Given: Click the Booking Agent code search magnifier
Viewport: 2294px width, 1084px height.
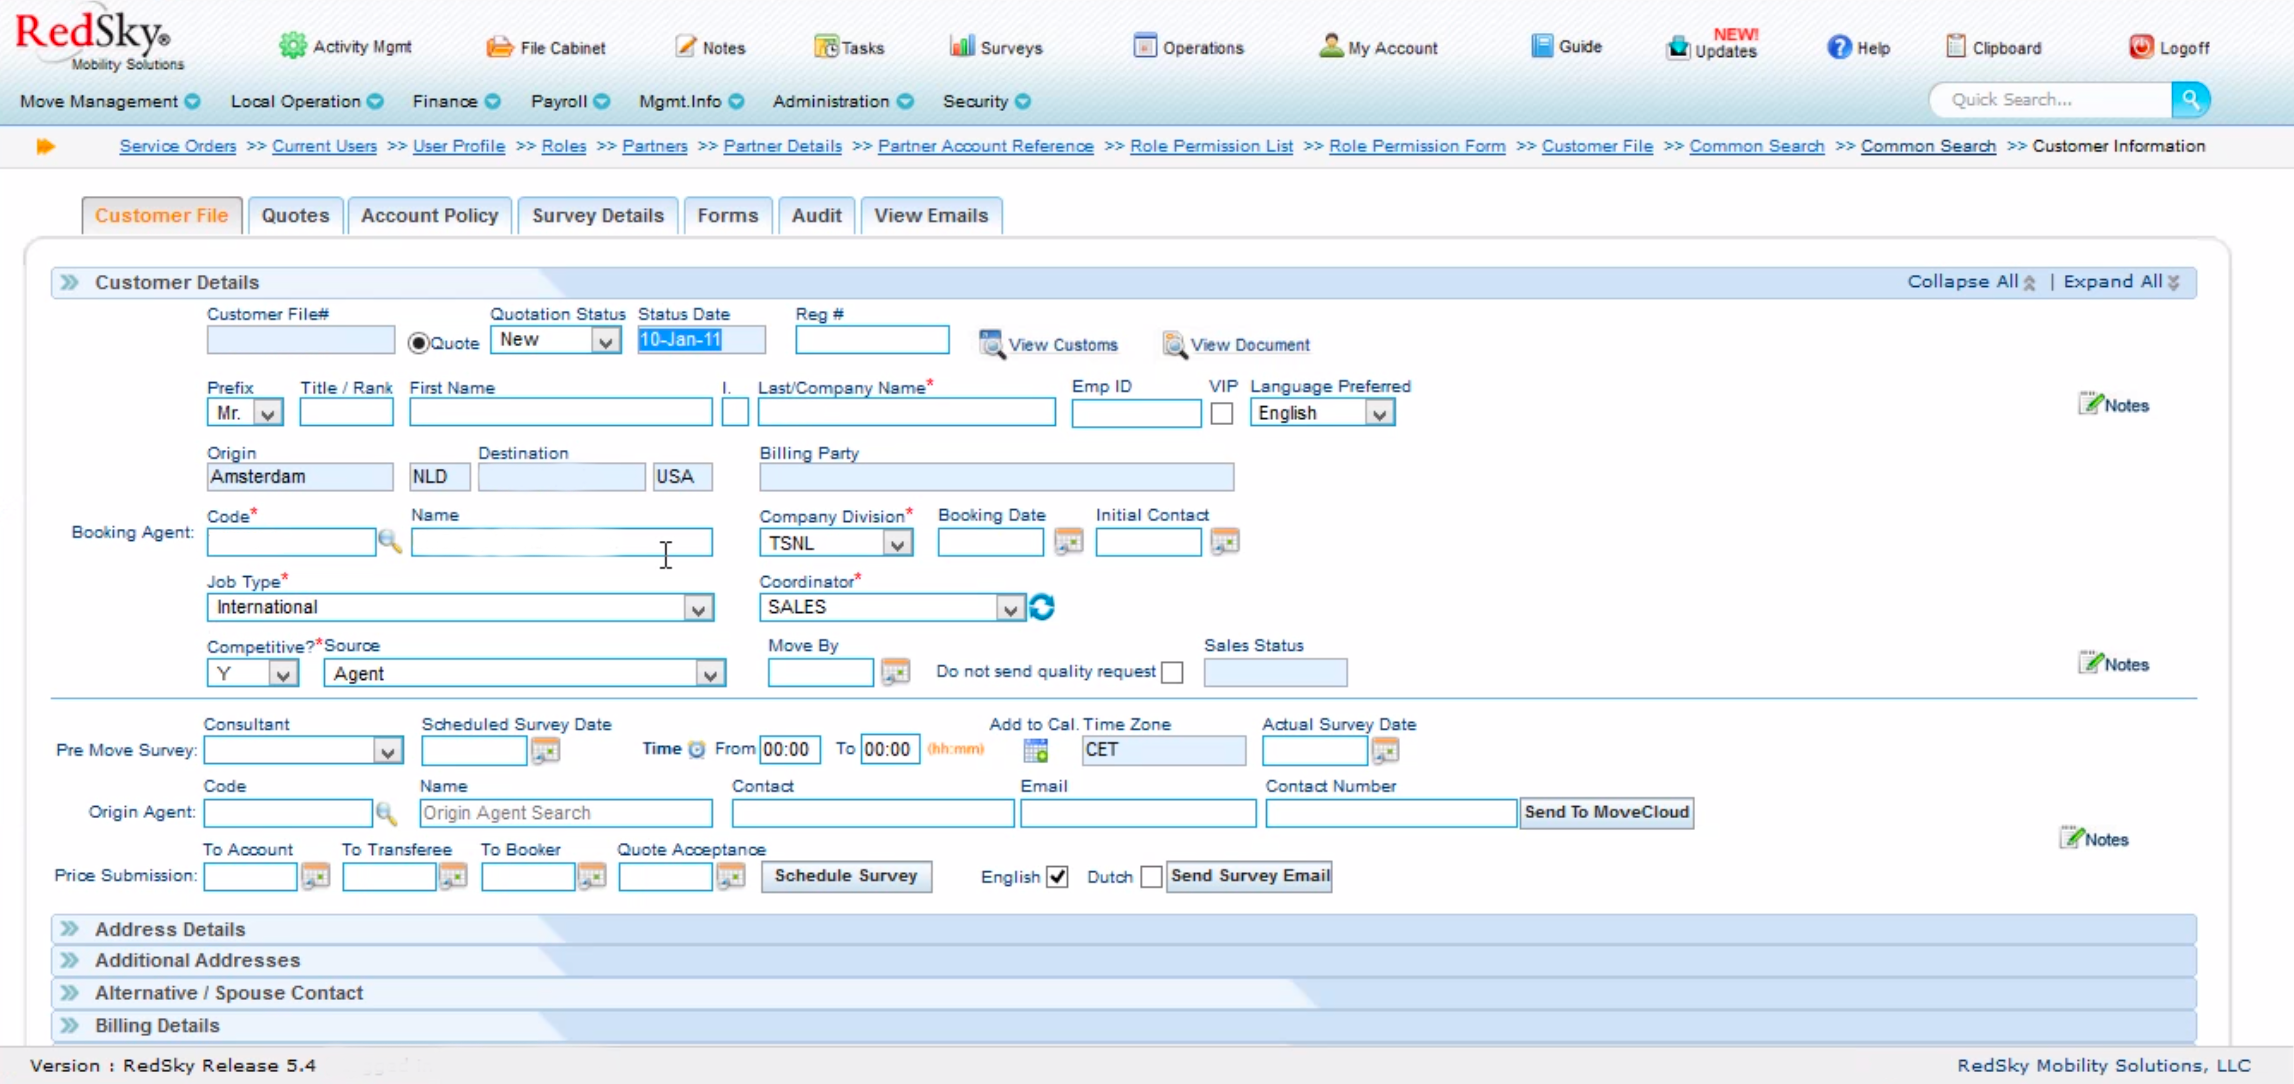Looking at the screenshot, I should pos(389,542).
